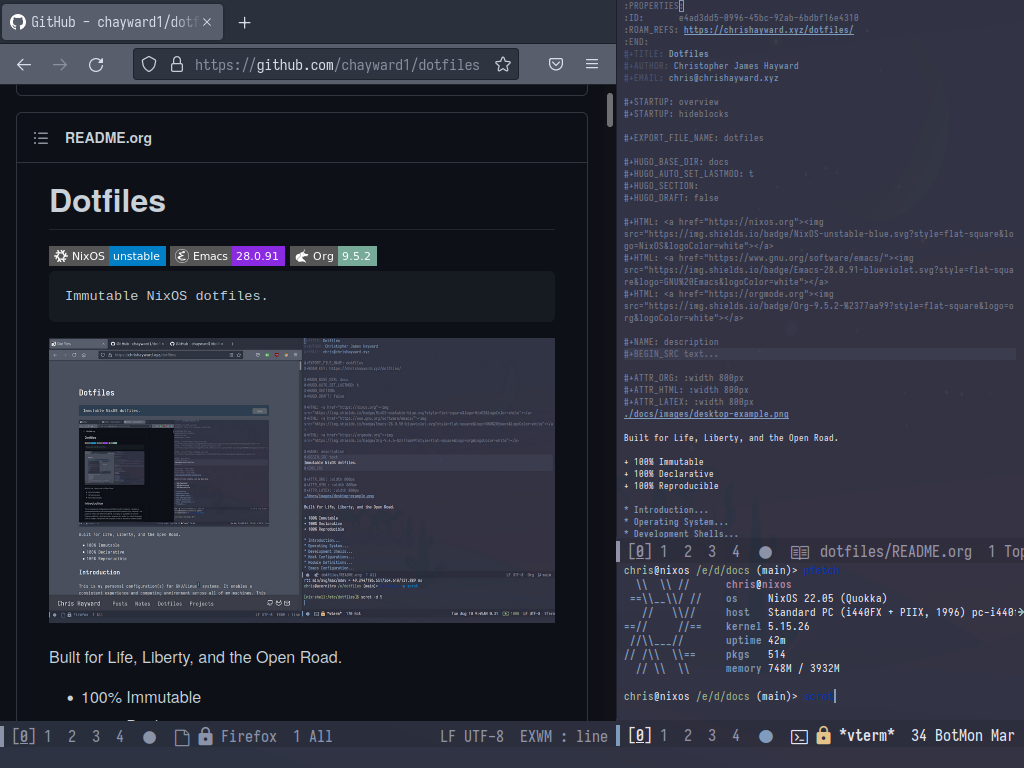Click '#+HUGO_DRAFT: false' line
The image size is (1024, 768).
671,198
